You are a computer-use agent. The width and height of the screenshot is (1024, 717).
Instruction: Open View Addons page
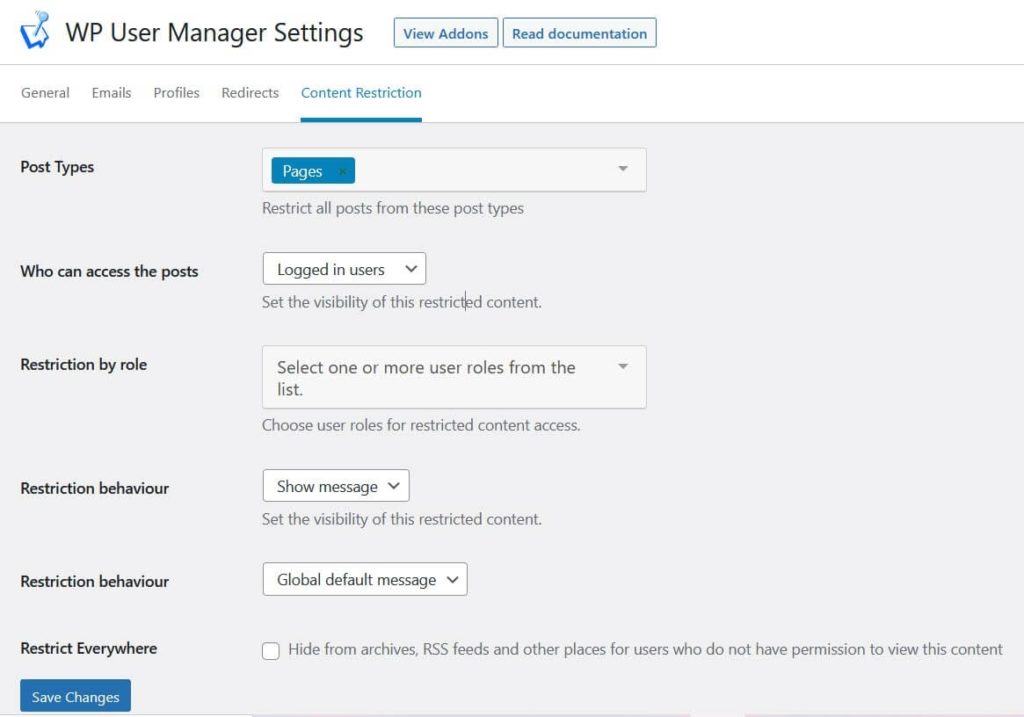point(445,33)
